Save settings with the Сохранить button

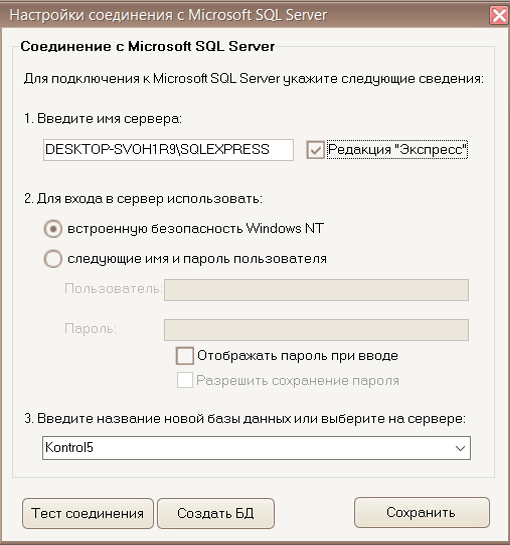[x=421, y=512]
